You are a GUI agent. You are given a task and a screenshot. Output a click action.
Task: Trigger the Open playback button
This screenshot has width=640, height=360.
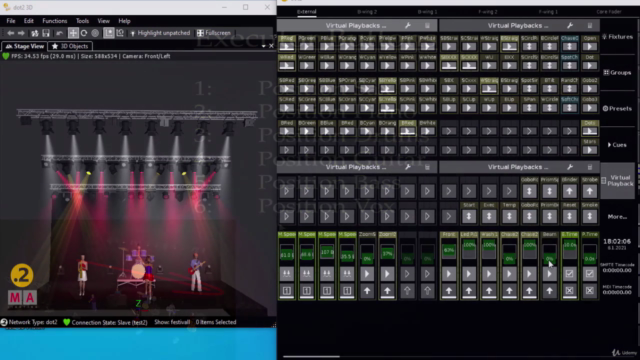pos(589,44)
